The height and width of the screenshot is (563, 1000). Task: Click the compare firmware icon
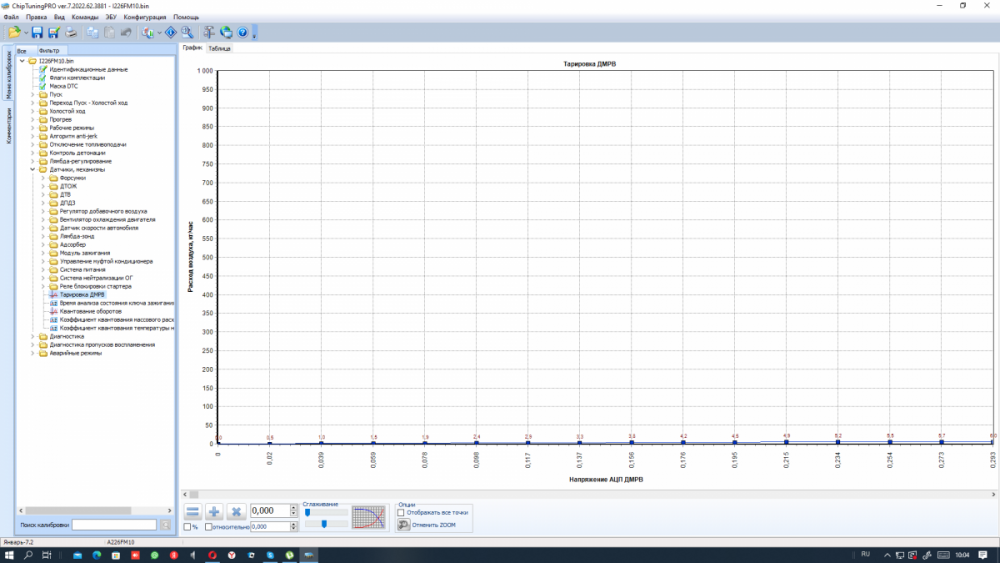coord(148,32)
